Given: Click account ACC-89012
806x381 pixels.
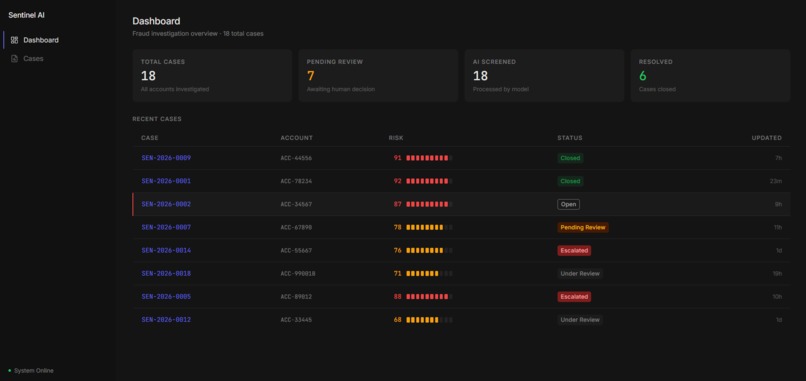Looking at the screenshot, I should pos(296,297).
